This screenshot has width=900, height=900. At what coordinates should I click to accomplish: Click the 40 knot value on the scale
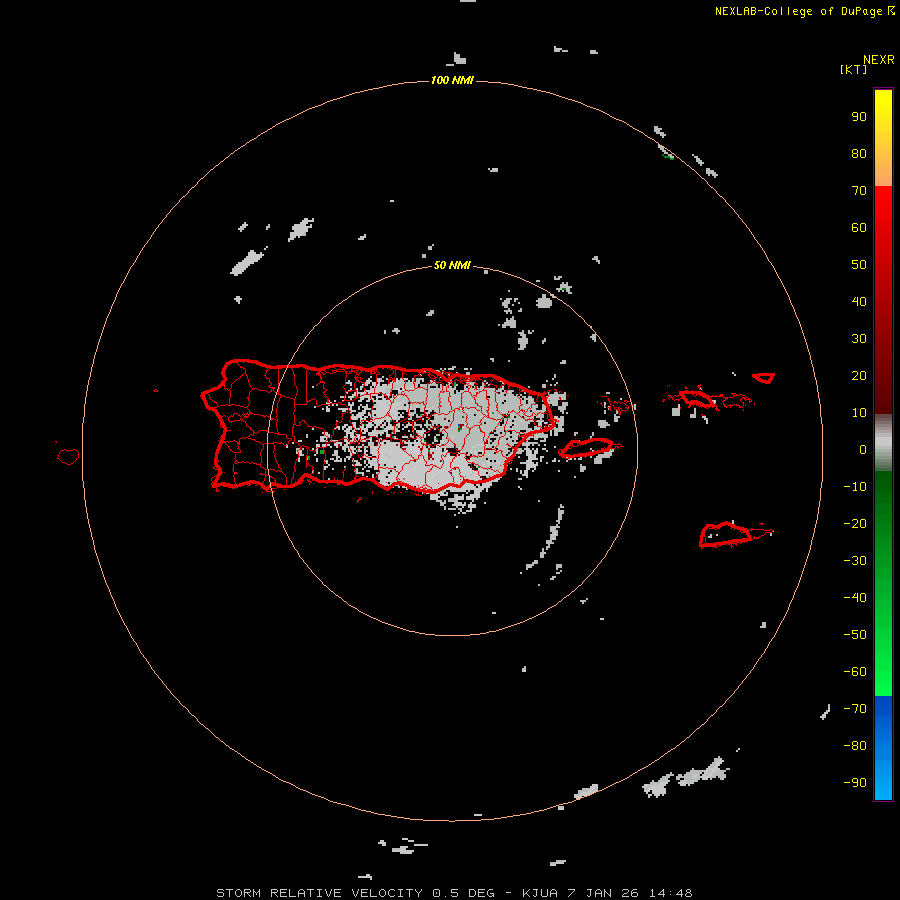859,301
